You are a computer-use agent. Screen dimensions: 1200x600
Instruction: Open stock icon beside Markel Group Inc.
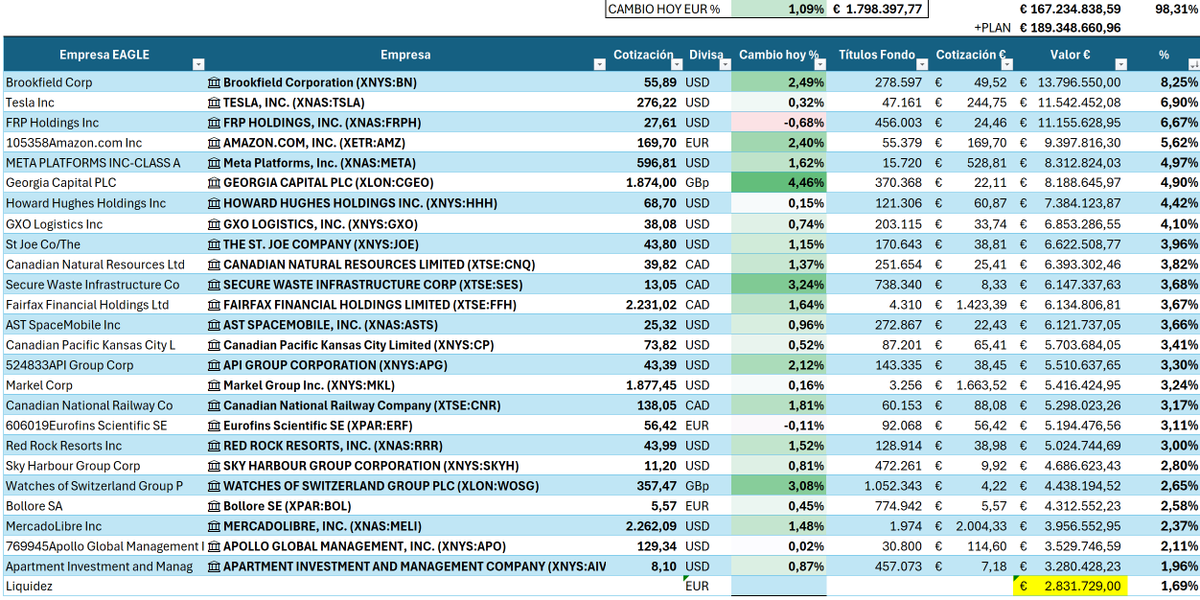tap(214, 385)
